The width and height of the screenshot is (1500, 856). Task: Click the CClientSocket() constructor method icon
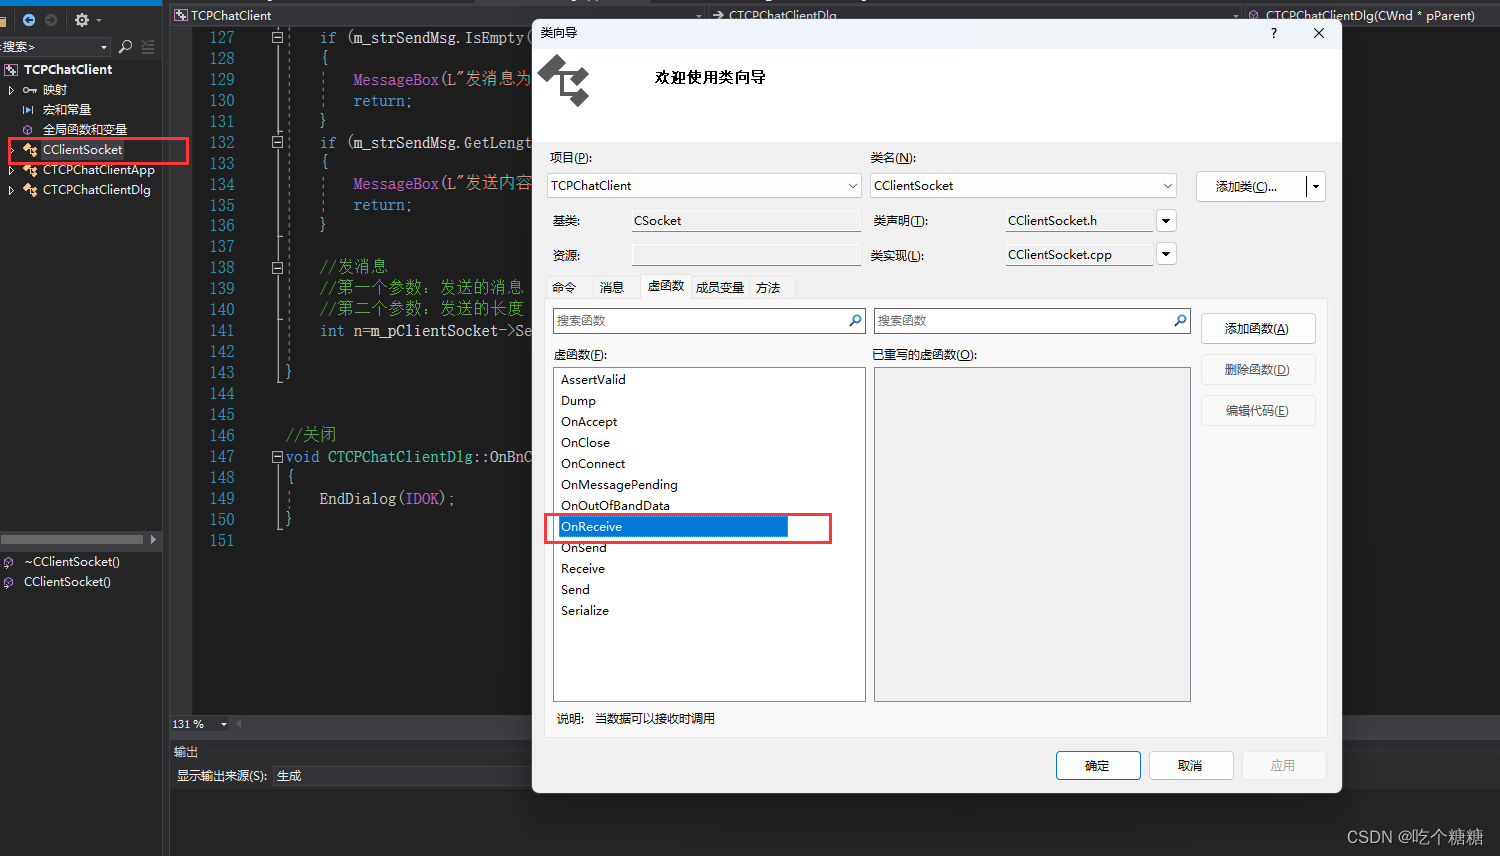click(9, 582)
